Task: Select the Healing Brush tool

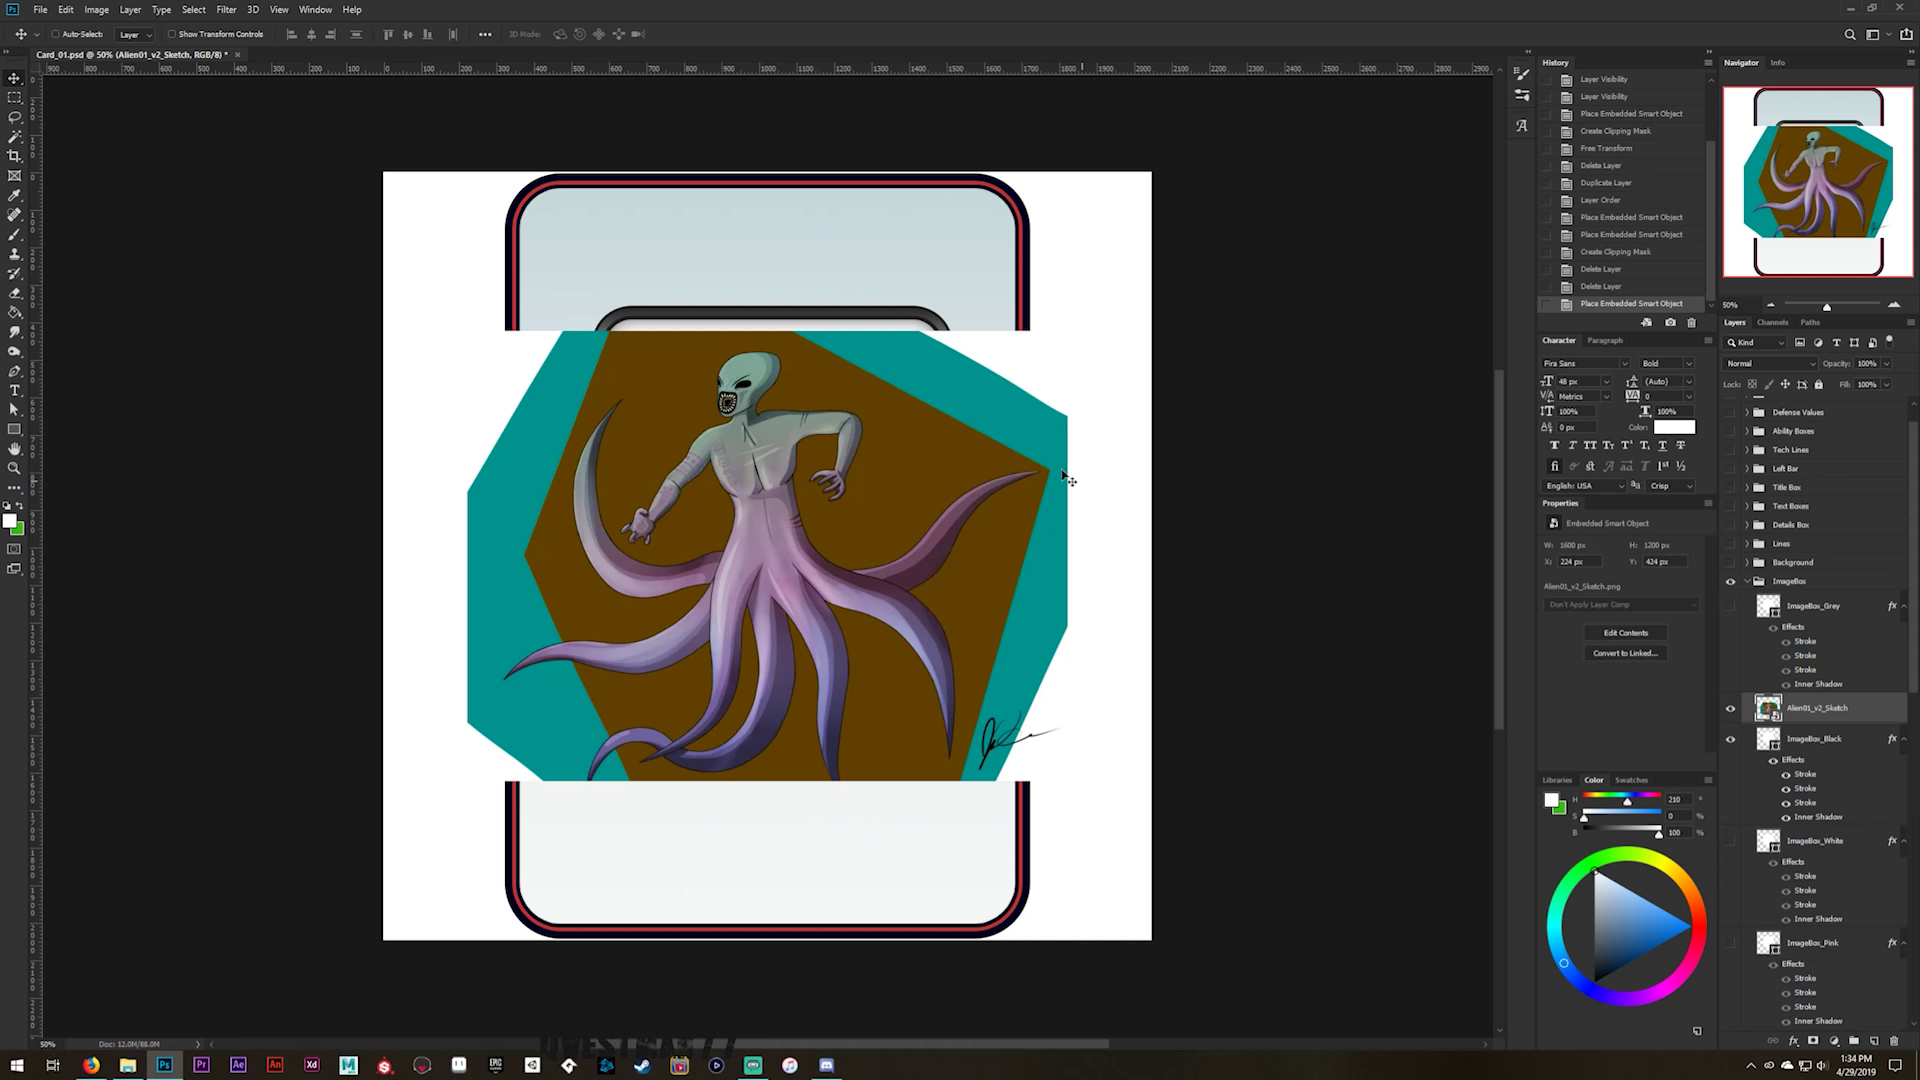Action: pyautogui.click(x=14, y=215)
